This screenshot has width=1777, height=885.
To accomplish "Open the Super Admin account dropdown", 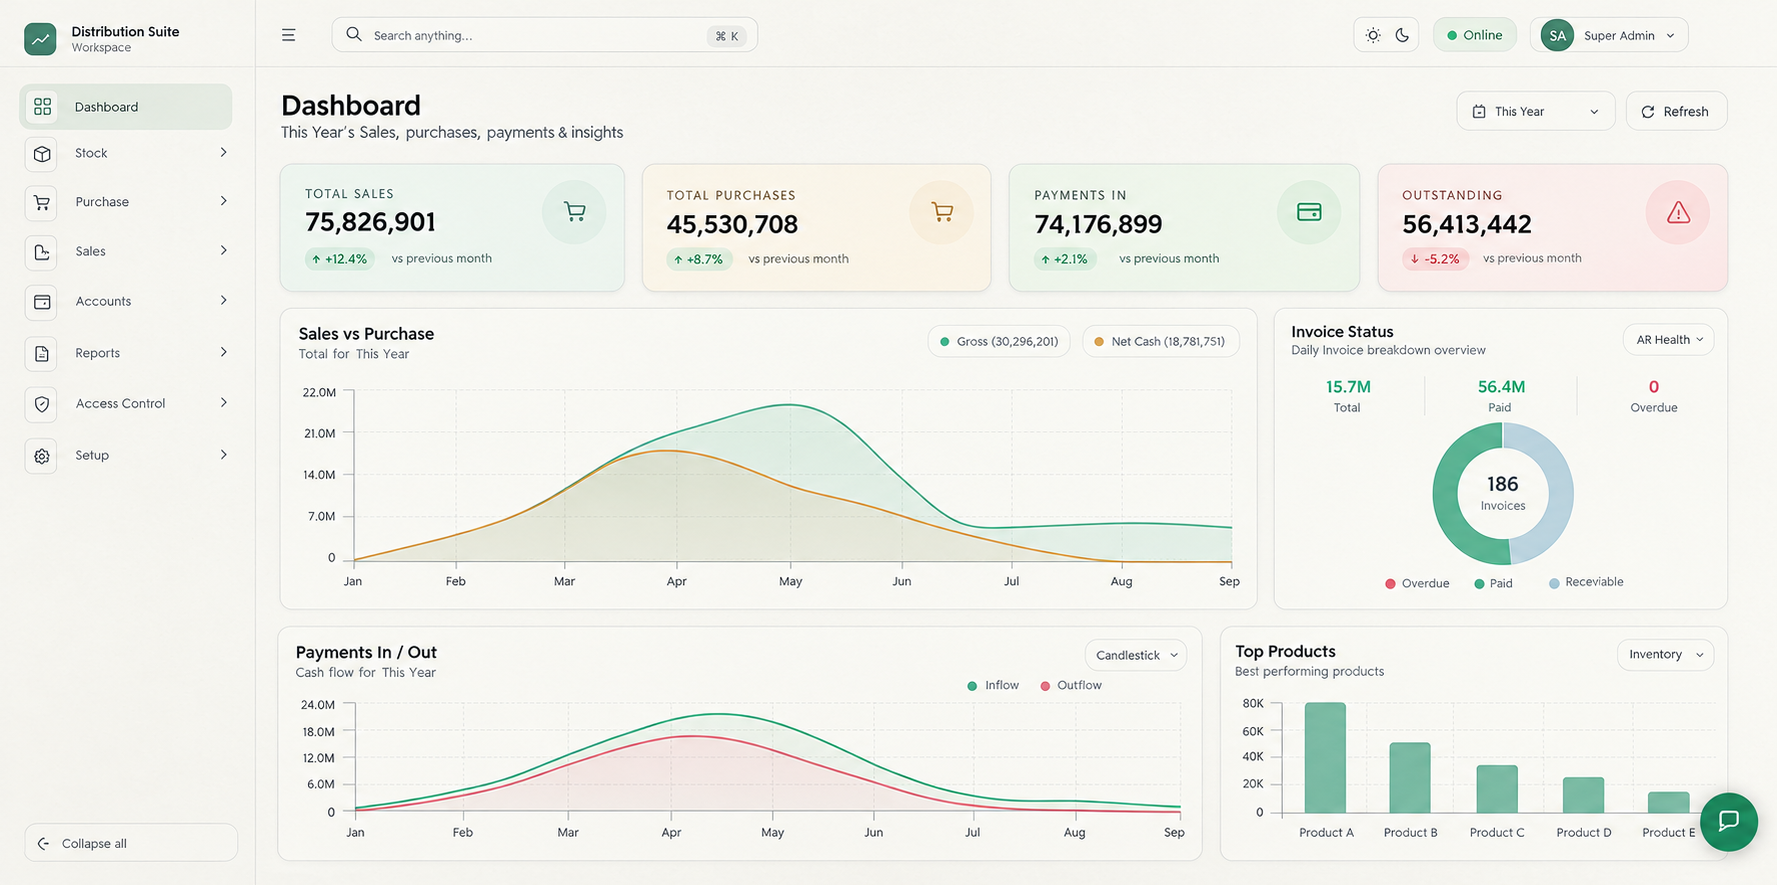I will click(1609, 35).
